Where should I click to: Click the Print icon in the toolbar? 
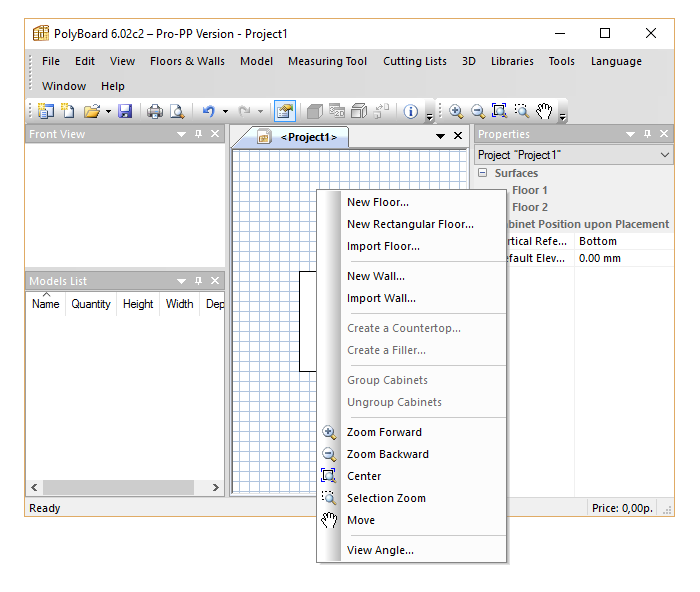point(155,112)
